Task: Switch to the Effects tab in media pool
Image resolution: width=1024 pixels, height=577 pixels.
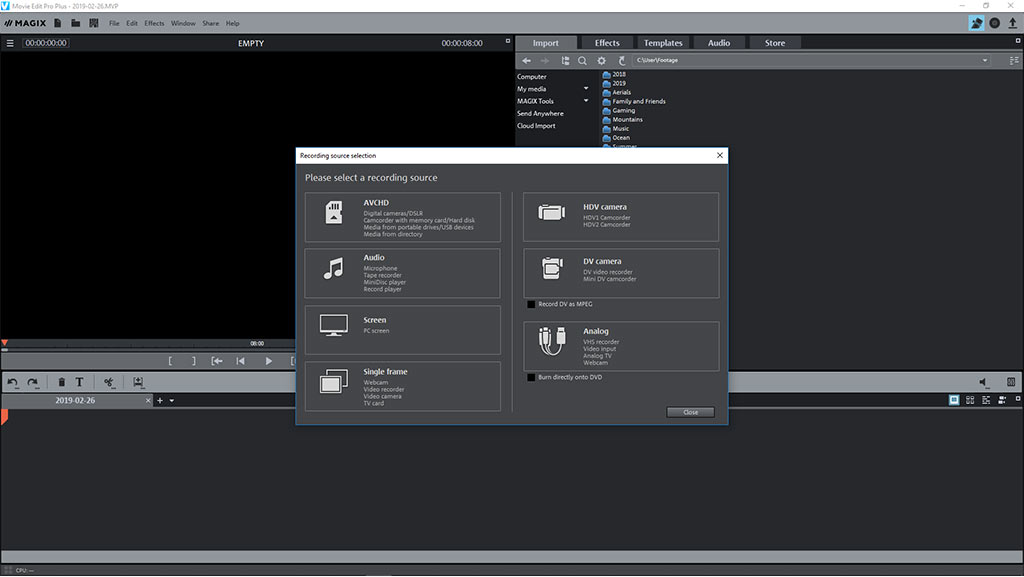Action: click(607, 43)
